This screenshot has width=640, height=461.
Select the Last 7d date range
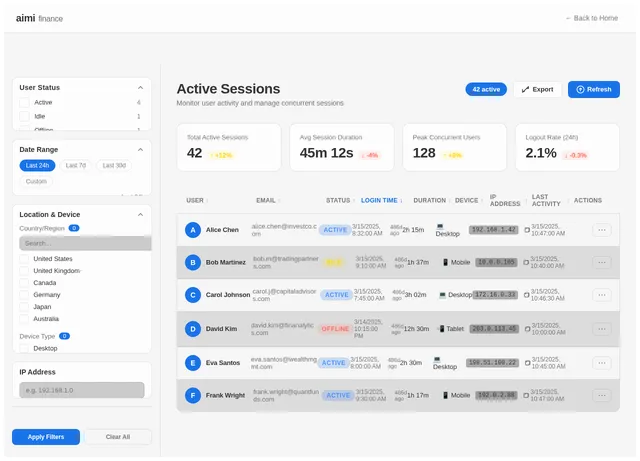pos(76,165)
